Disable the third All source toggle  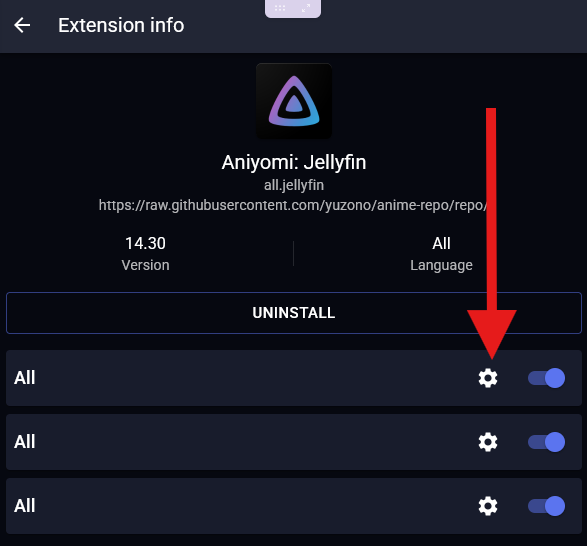[x=546, y=506]
